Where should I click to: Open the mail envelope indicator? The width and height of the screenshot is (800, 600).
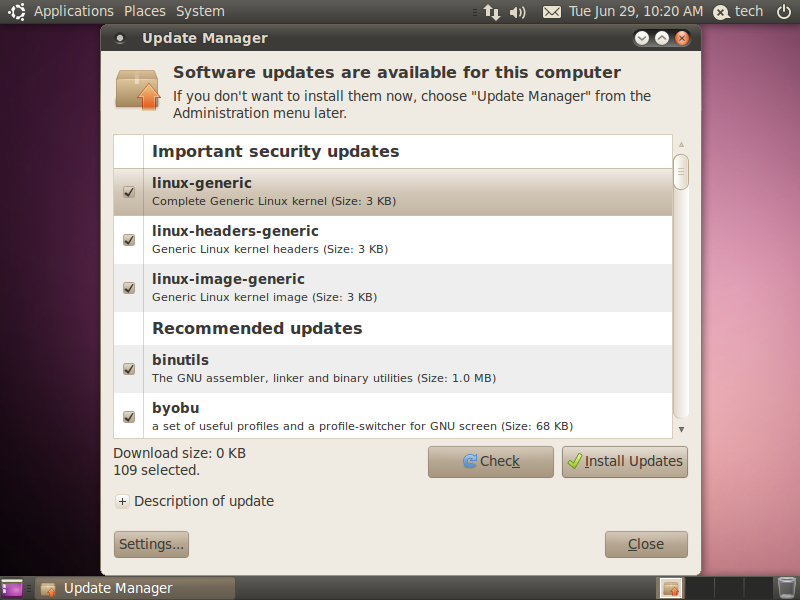point(552,12)
